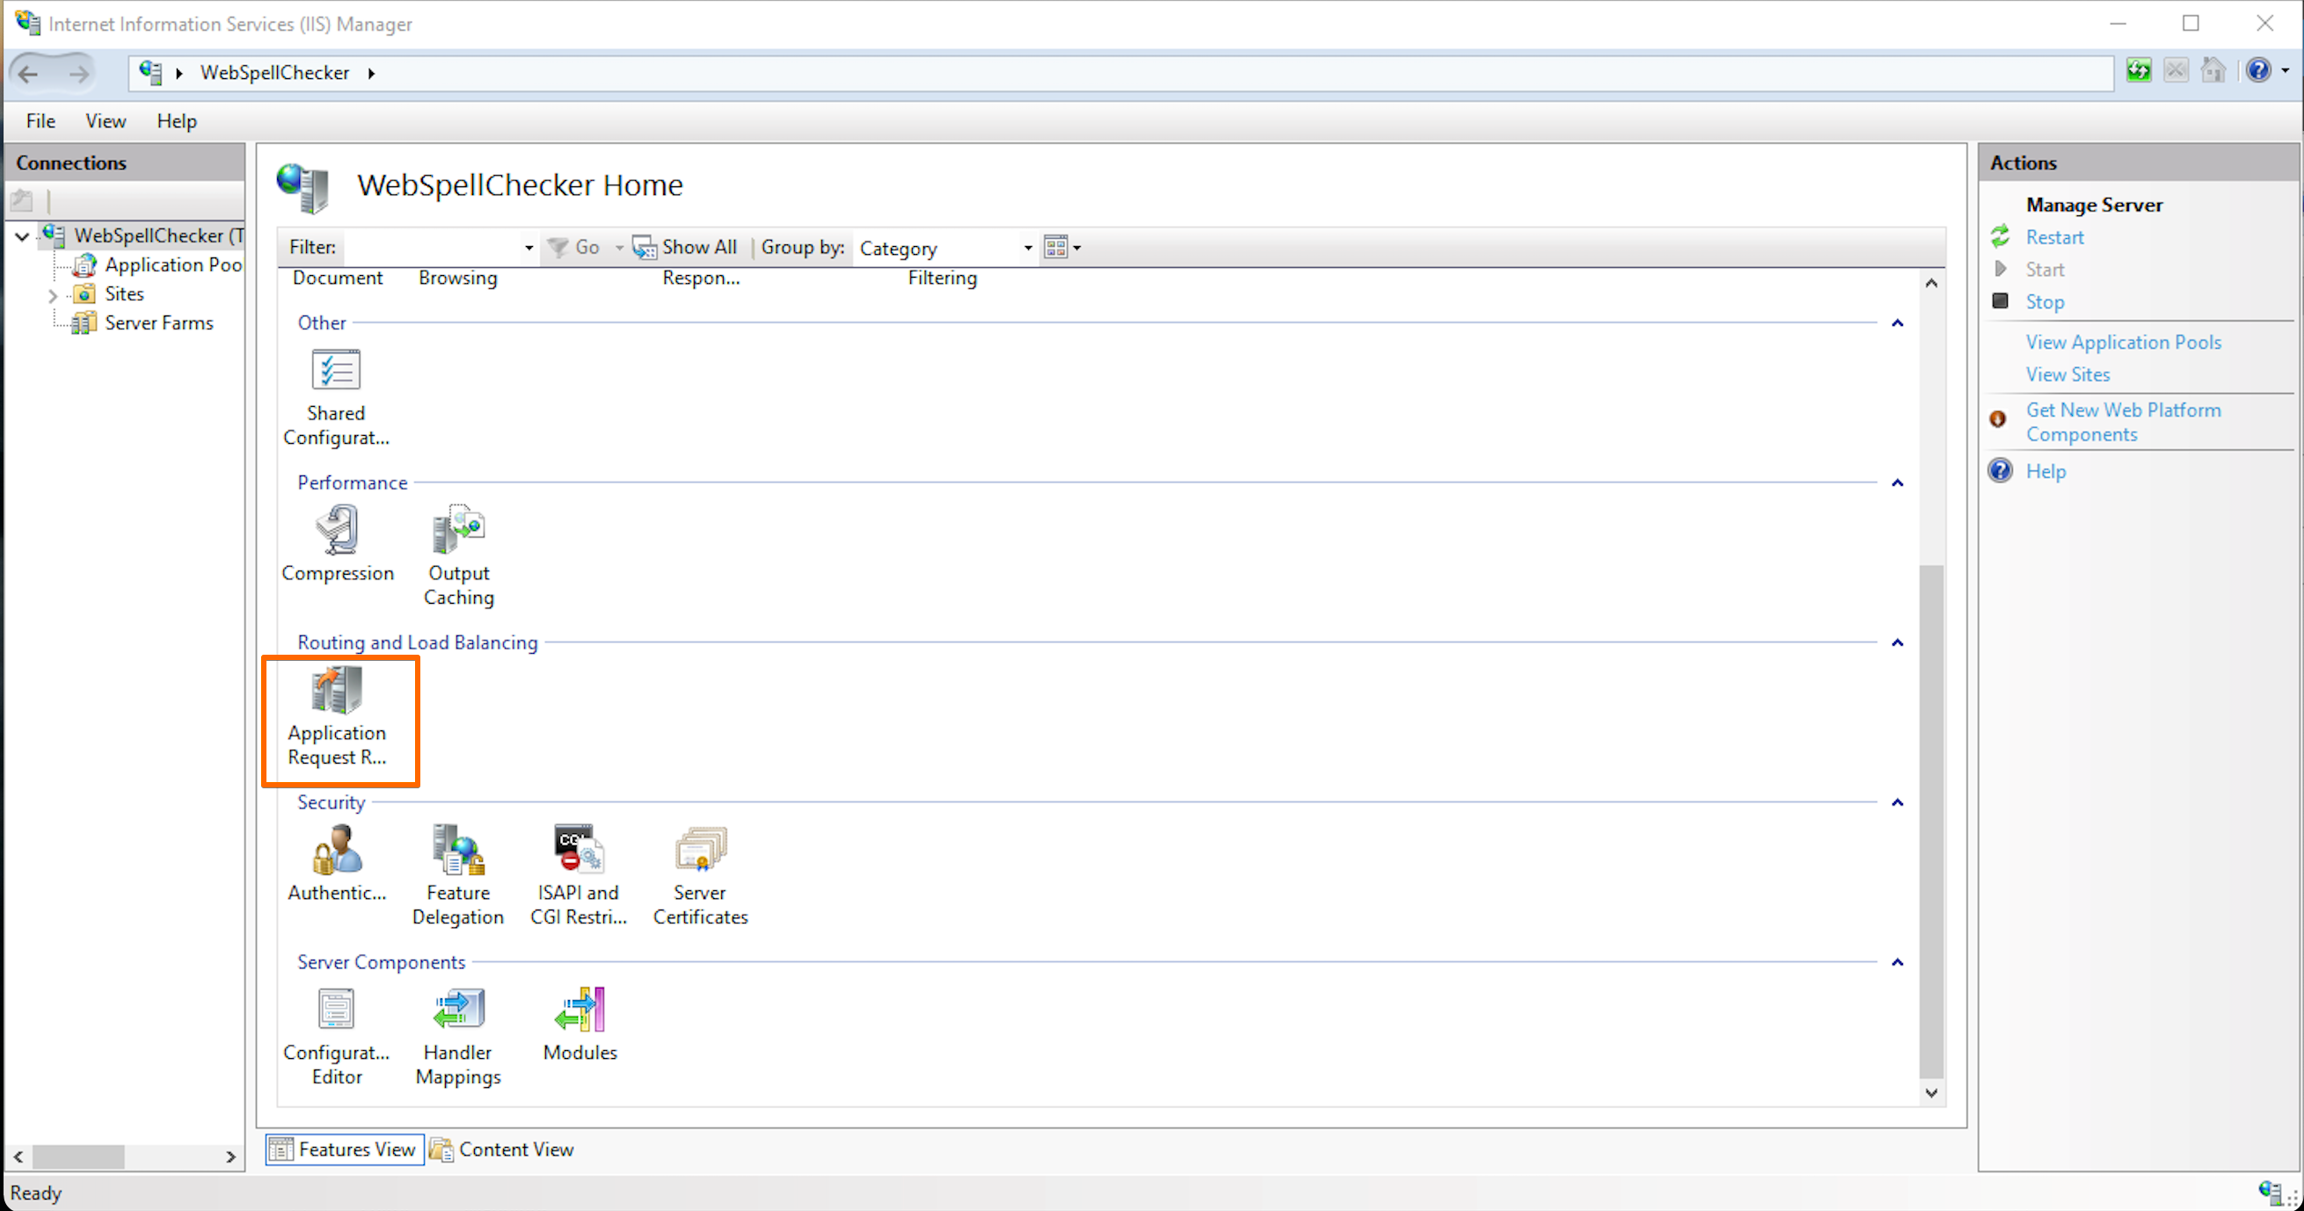The height and width of the screenshot is (1211, 2304).
Task: Open Handler Mappings feature
Action: 458,1012
